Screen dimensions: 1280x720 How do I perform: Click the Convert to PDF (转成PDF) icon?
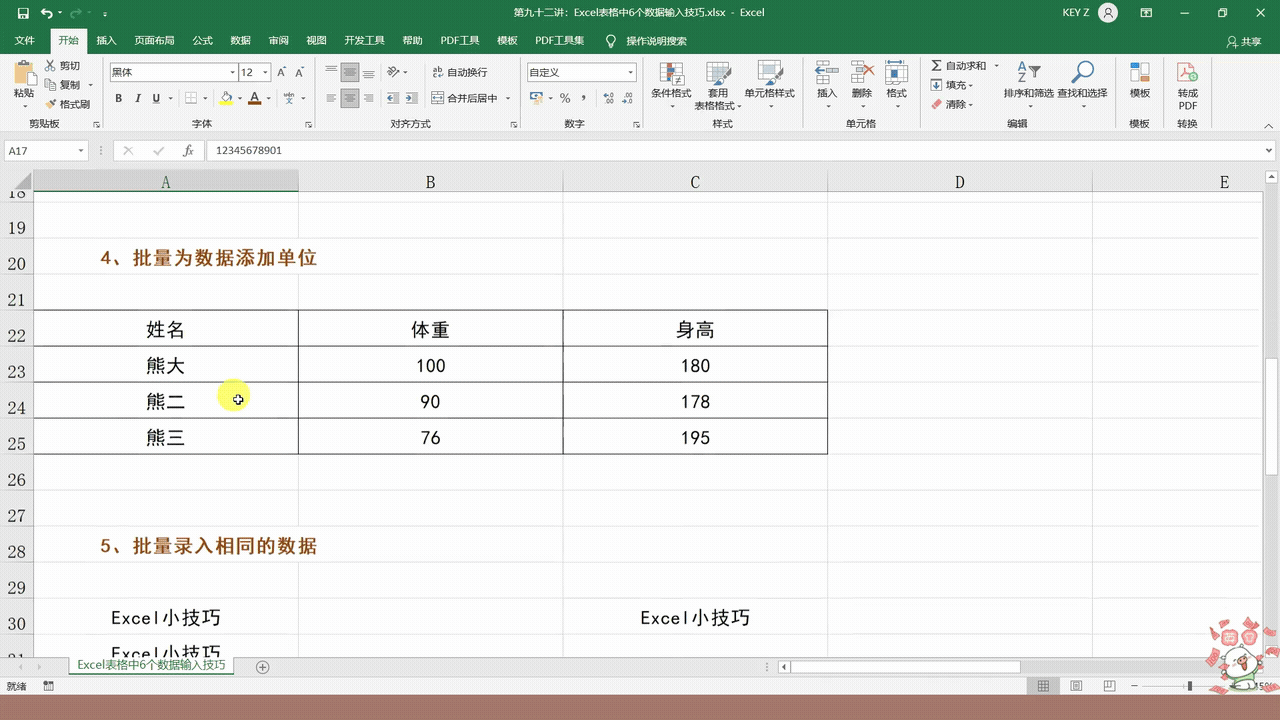pos(1187,75)
